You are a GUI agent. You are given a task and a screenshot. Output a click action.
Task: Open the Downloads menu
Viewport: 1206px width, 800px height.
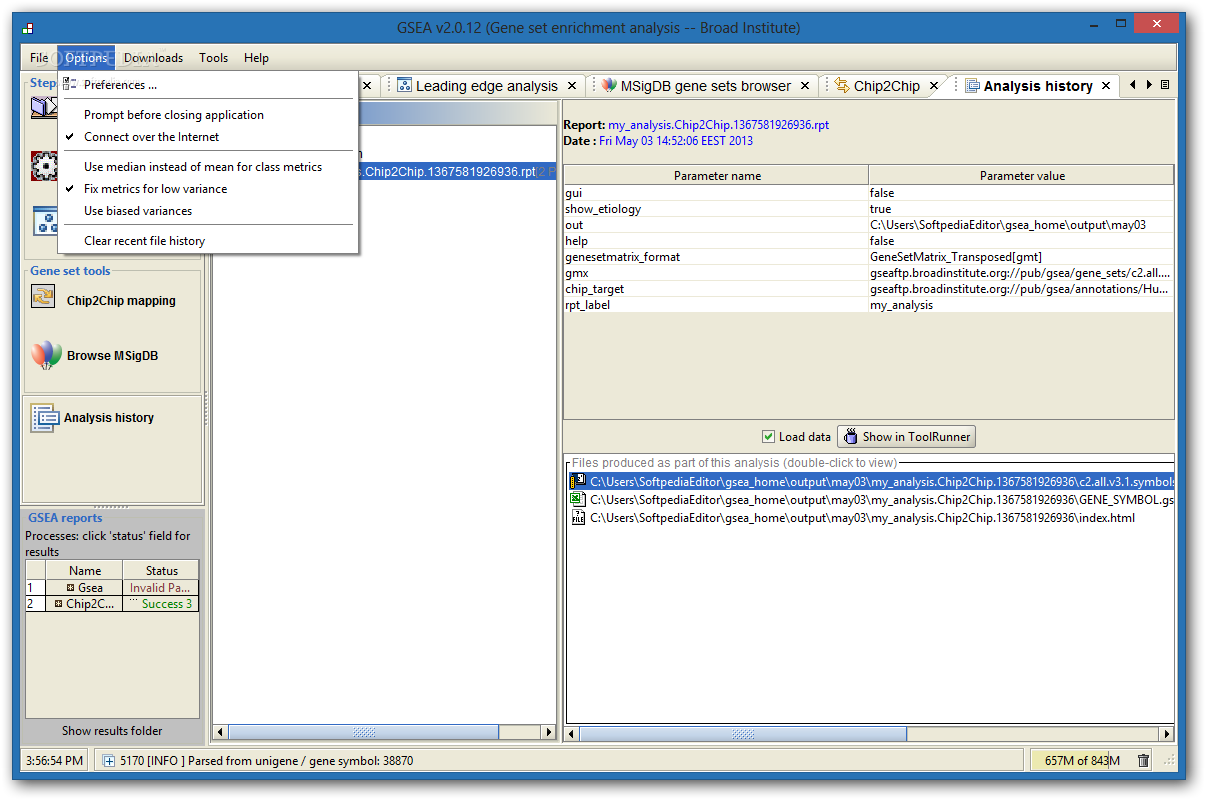click(x=153, y=58)
